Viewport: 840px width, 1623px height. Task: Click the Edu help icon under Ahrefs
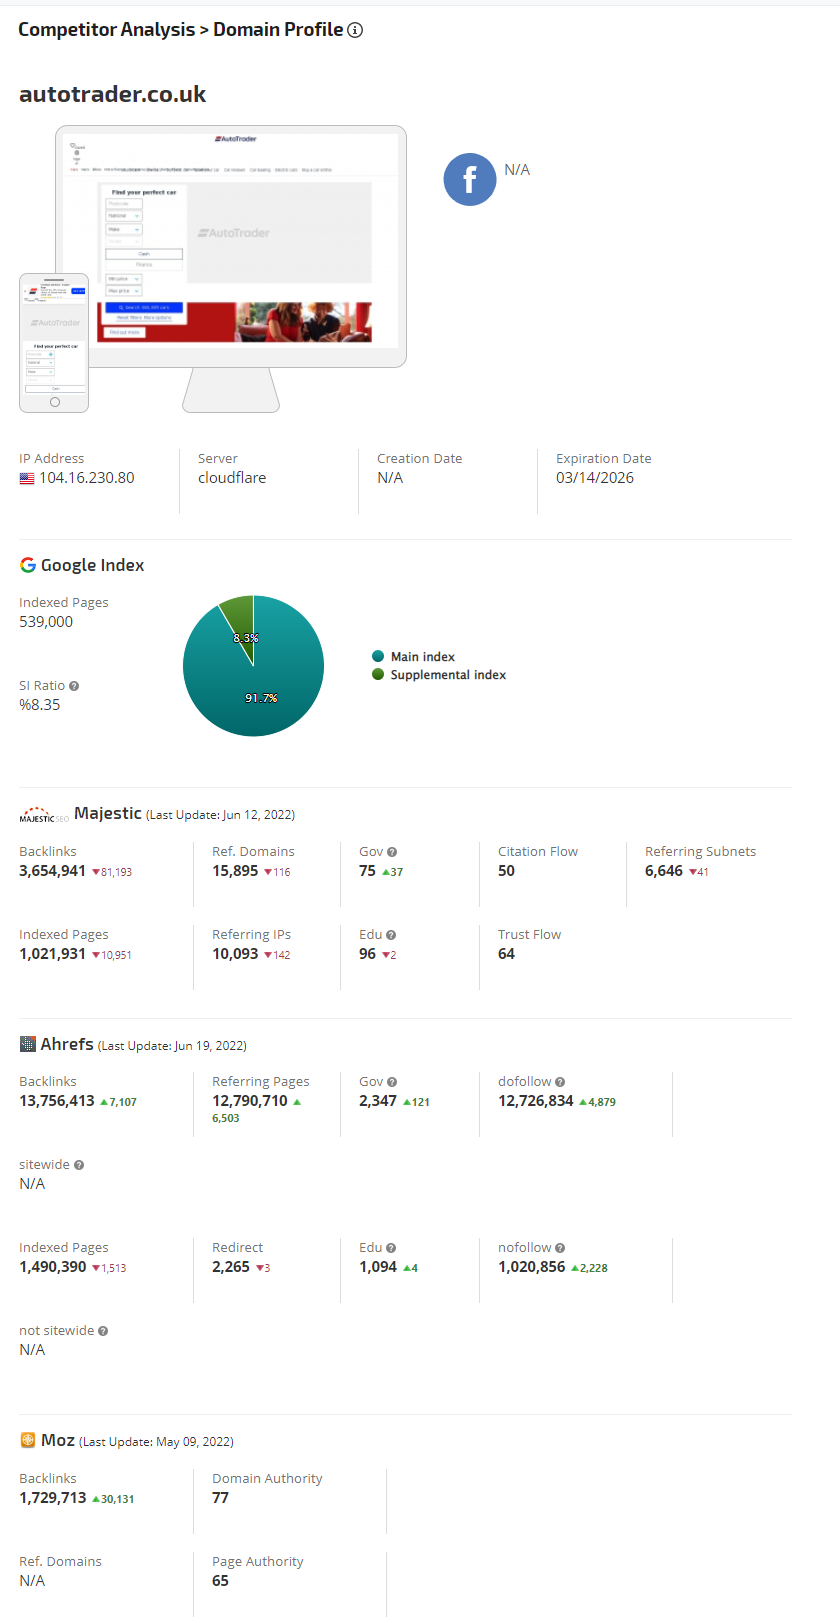pos(391,1248)
